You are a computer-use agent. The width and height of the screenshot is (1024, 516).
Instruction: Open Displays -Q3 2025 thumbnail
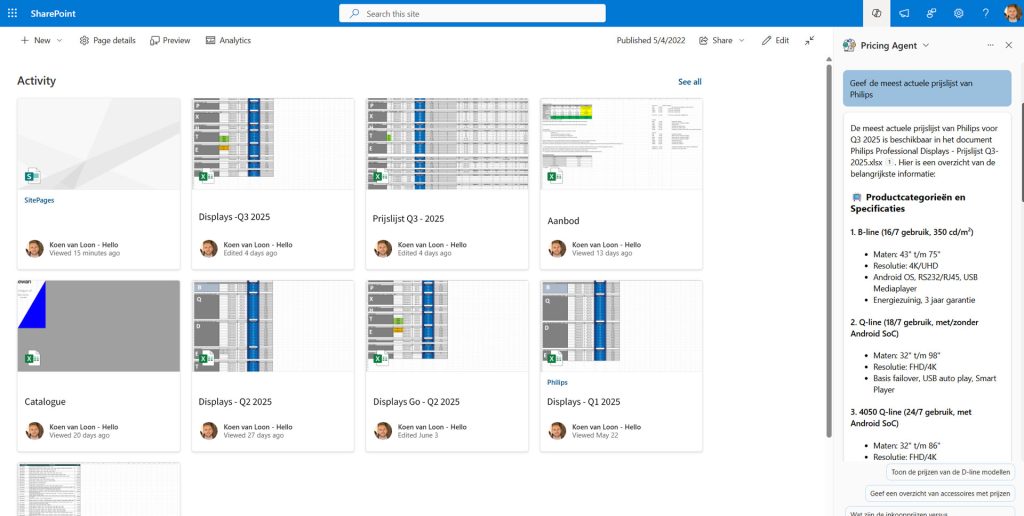[x=273, y=144]
